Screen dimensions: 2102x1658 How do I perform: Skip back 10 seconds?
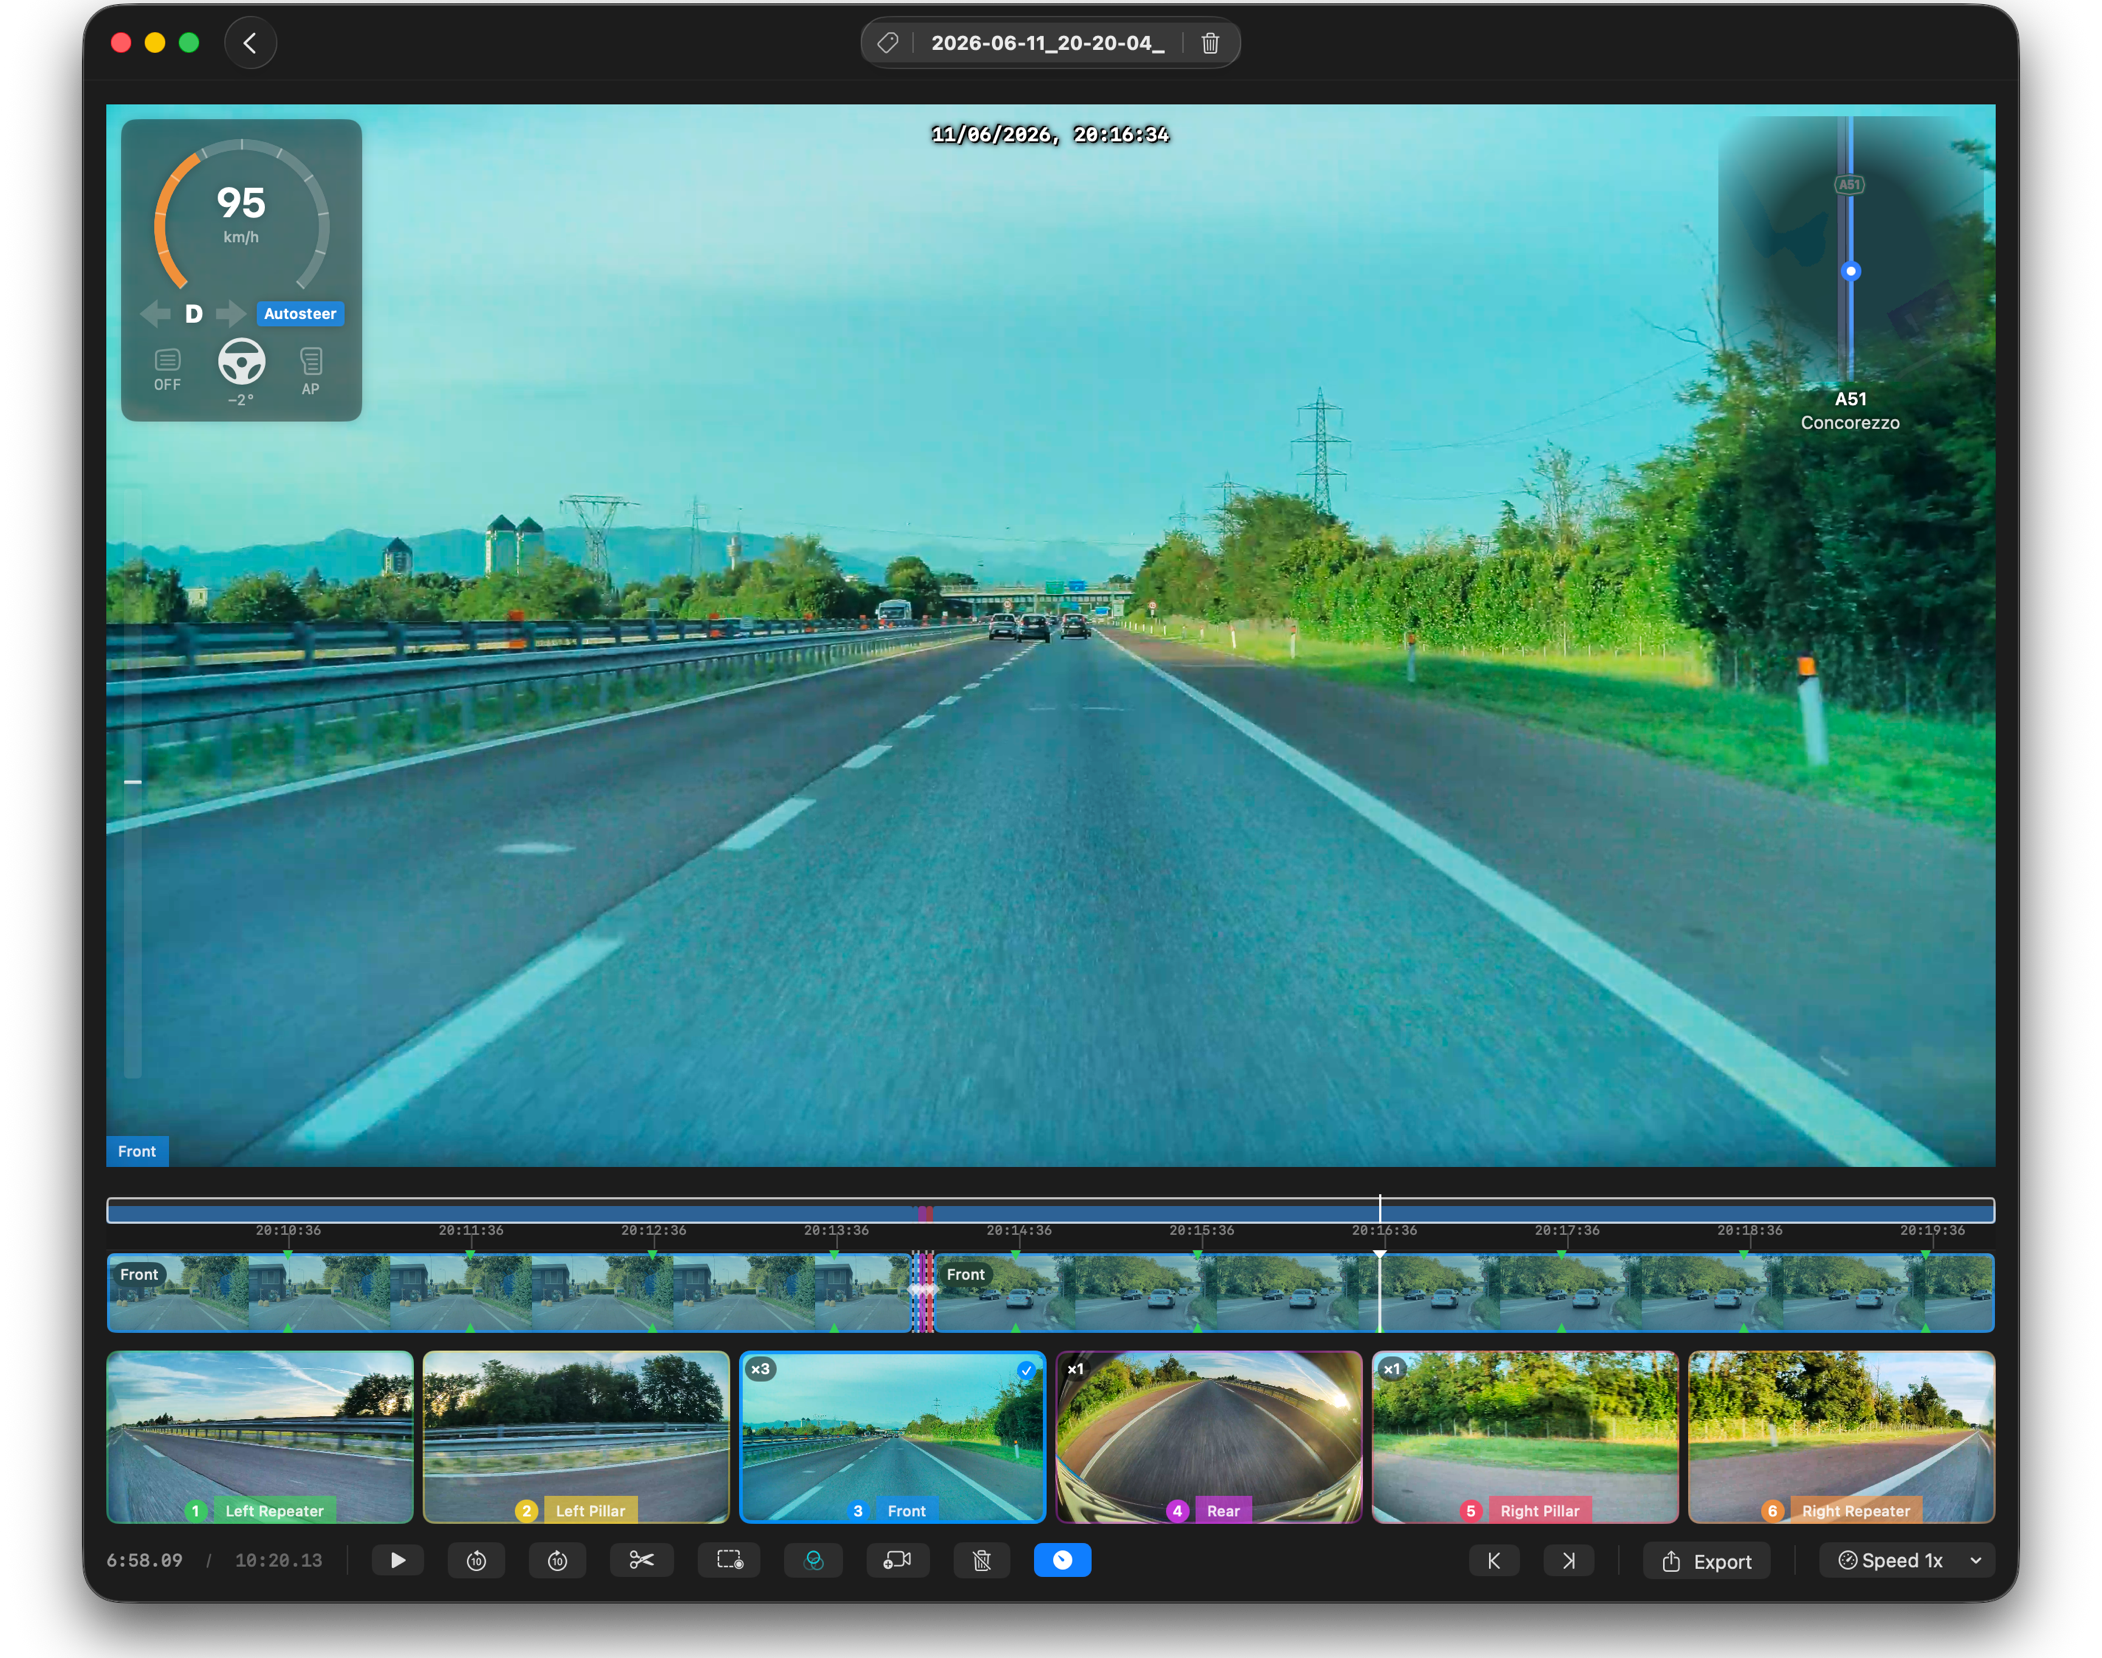click(477, 1560)
